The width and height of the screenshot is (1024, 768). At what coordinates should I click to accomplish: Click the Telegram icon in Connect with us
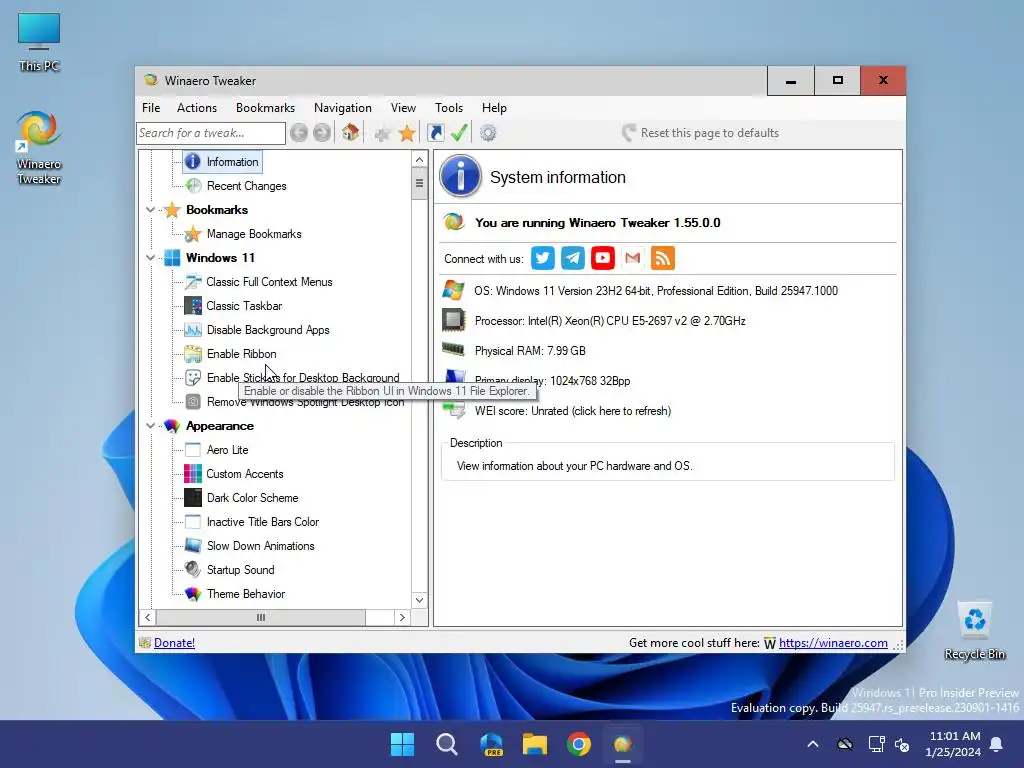point(573,258)
